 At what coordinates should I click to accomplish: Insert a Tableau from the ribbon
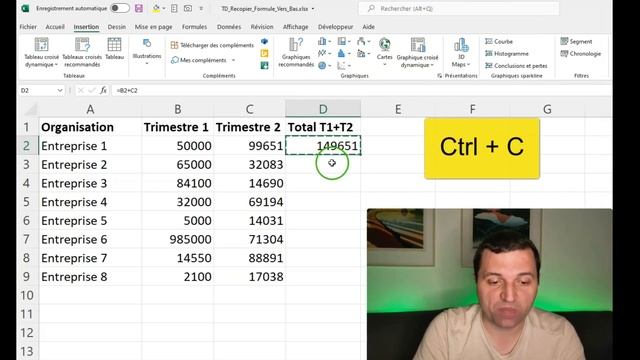pyautogui.click(x=114, y=49)
